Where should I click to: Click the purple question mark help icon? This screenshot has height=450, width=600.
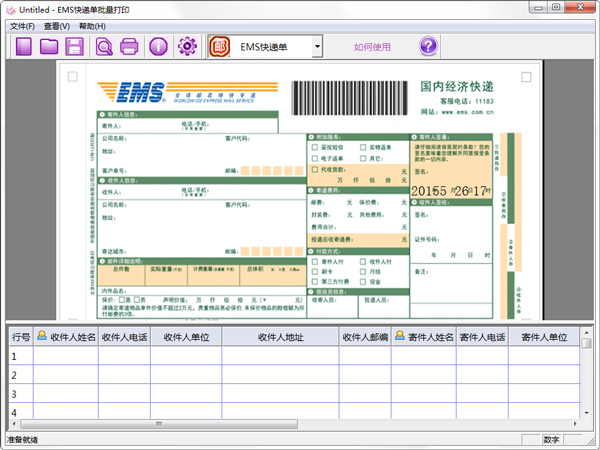coord(428,46)
